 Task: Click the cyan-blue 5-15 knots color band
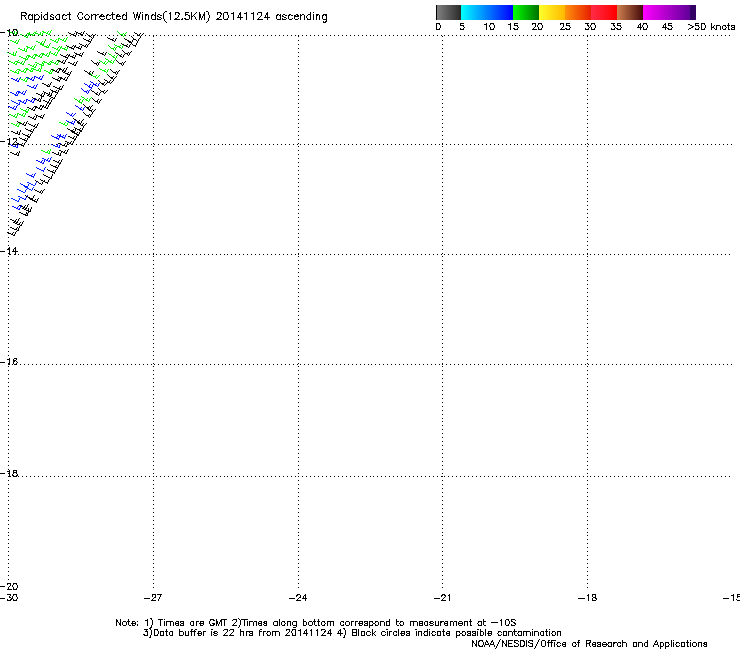click(x=487, y=12)
